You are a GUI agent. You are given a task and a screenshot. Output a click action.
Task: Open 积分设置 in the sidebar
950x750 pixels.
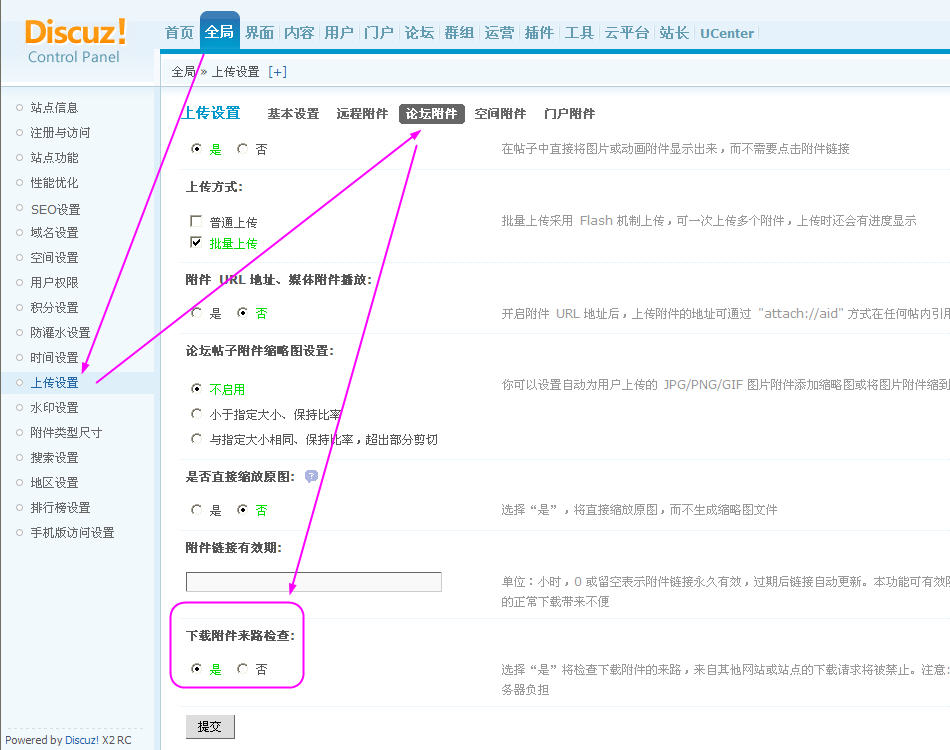[55, 308]
